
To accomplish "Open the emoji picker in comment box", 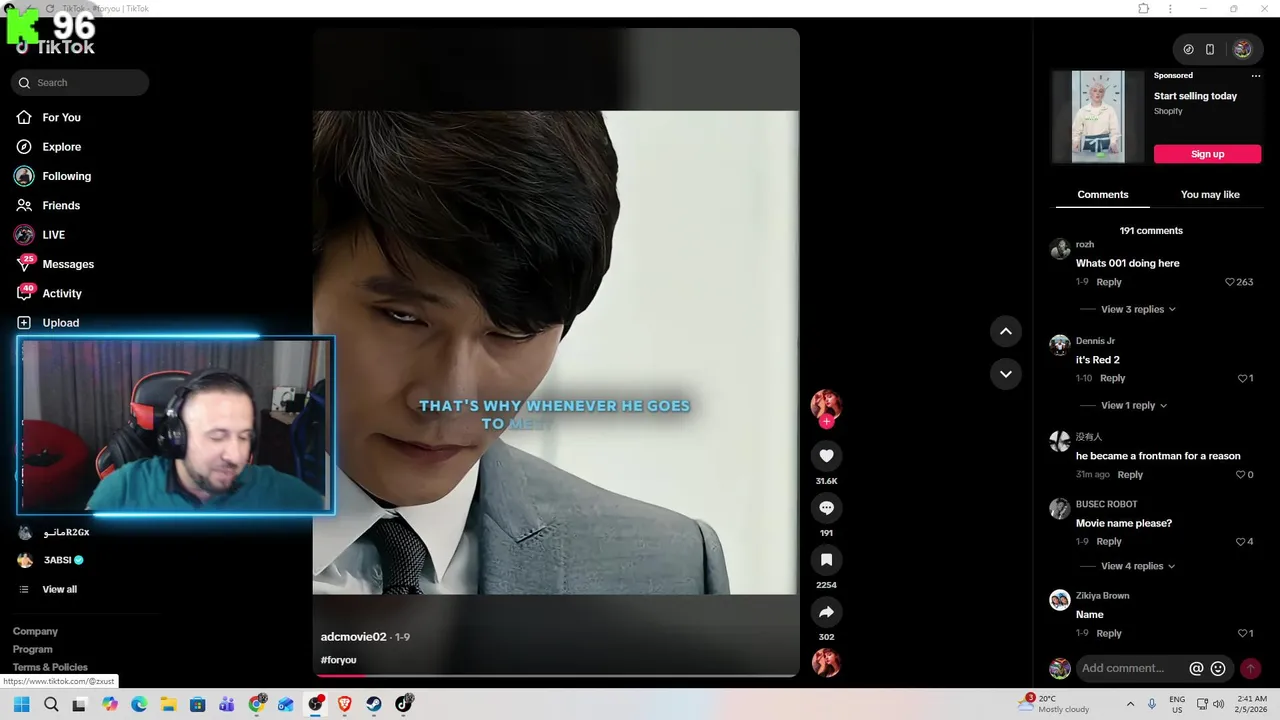I will tap(1218, 668).
